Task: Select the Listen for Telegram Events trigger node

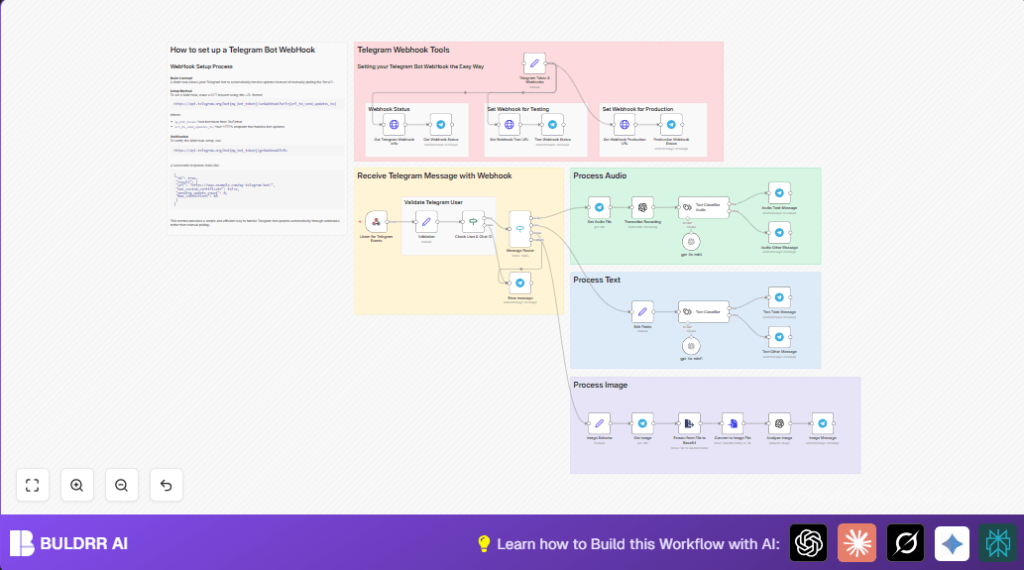Action: pyautogui.click(x=376, y=221)
